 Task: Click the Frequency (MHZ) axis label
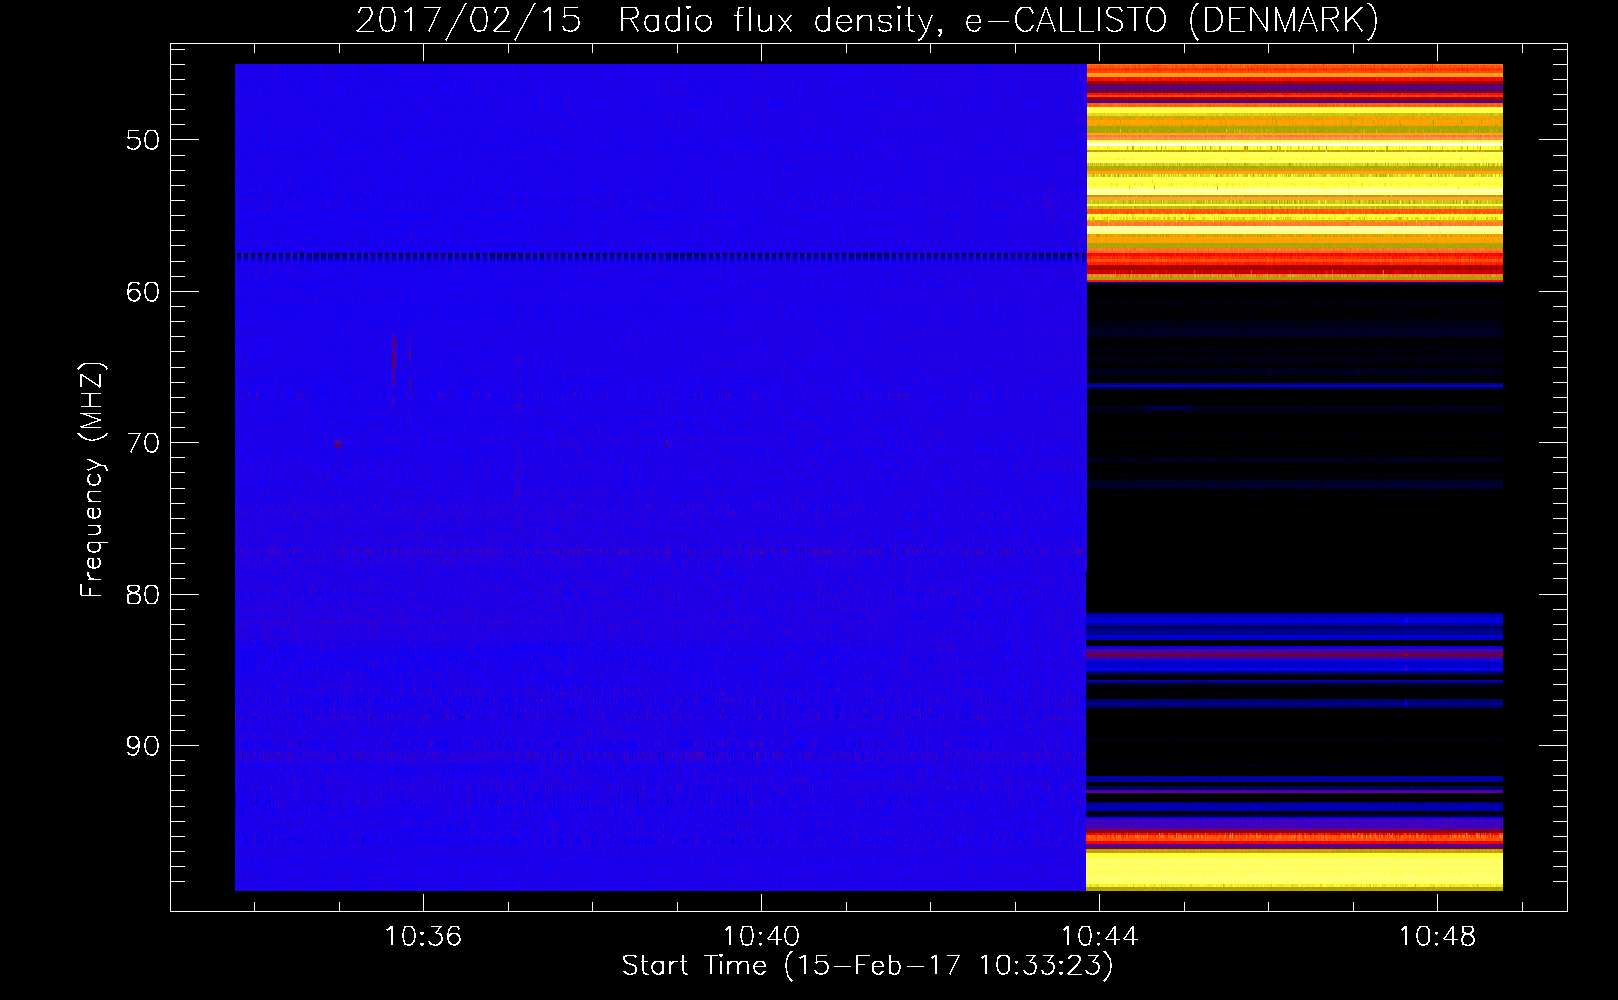[92, 480]
